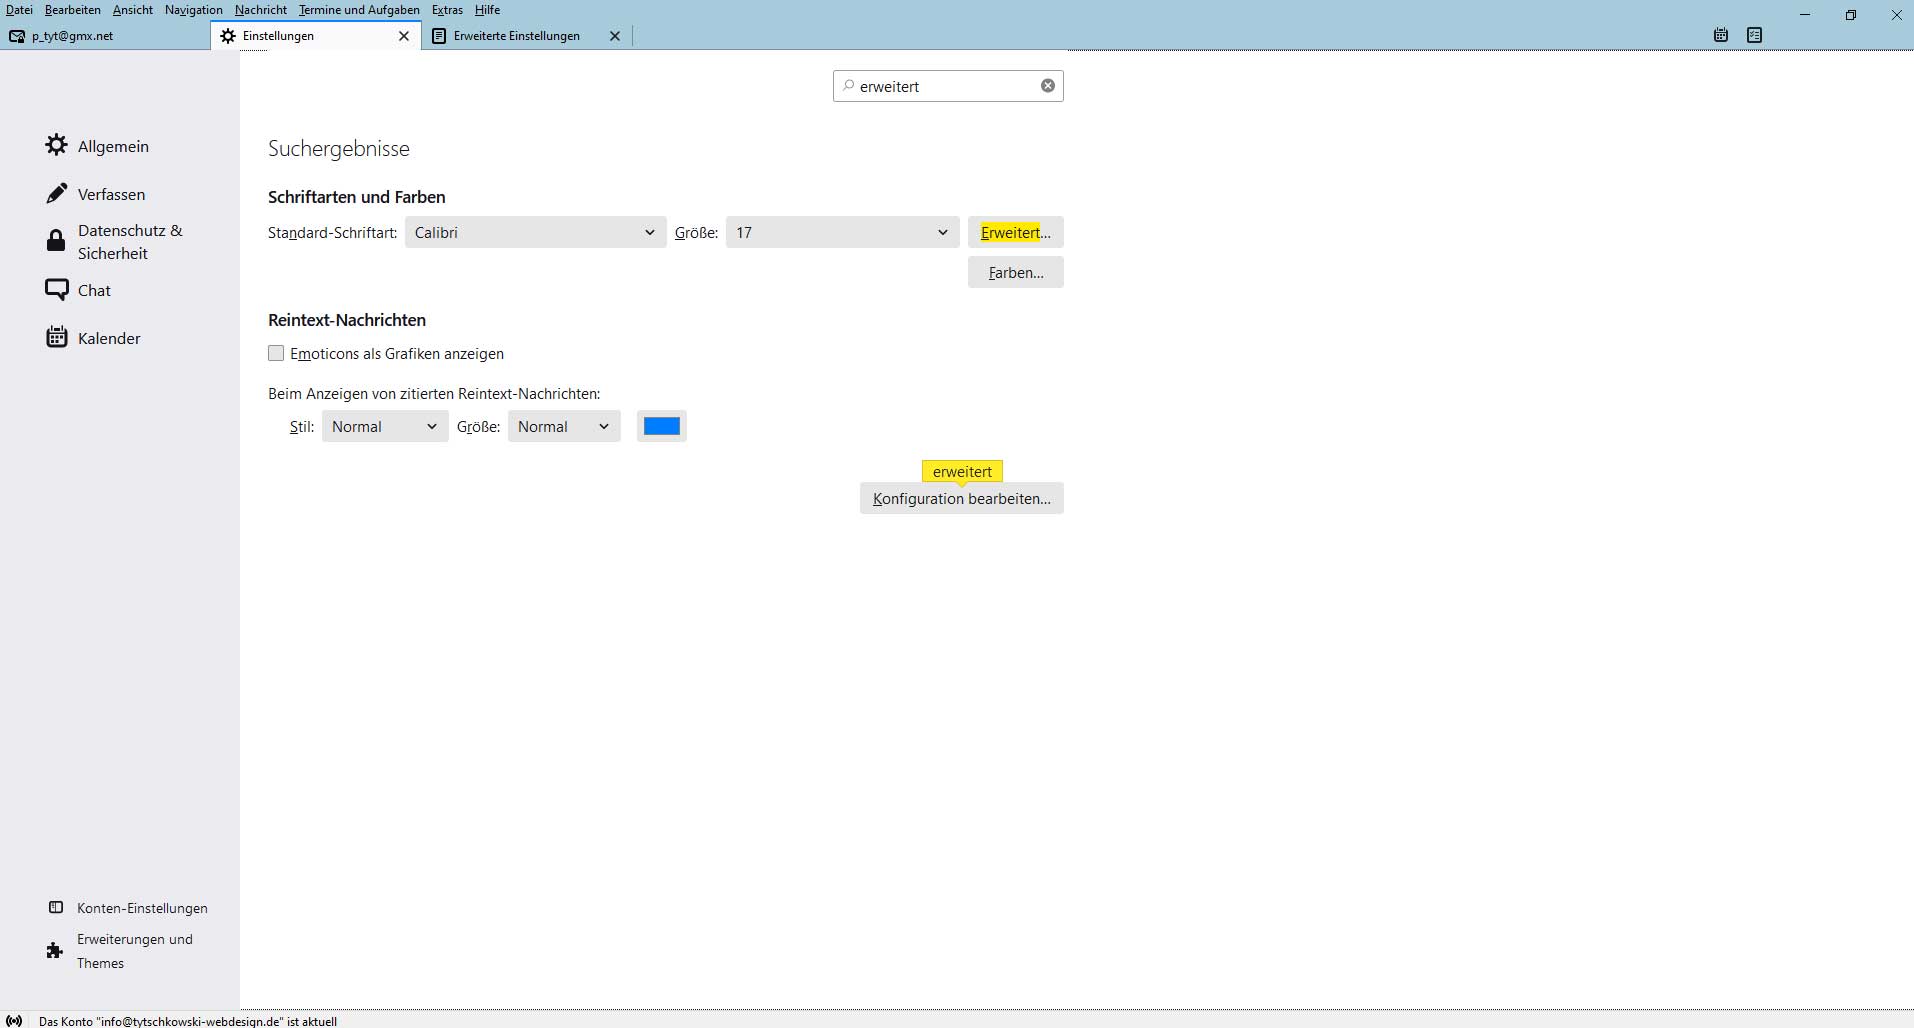Click the blue quoted text color swatch
Screen dimensions: 1914x1028
[x=661, y=426]
